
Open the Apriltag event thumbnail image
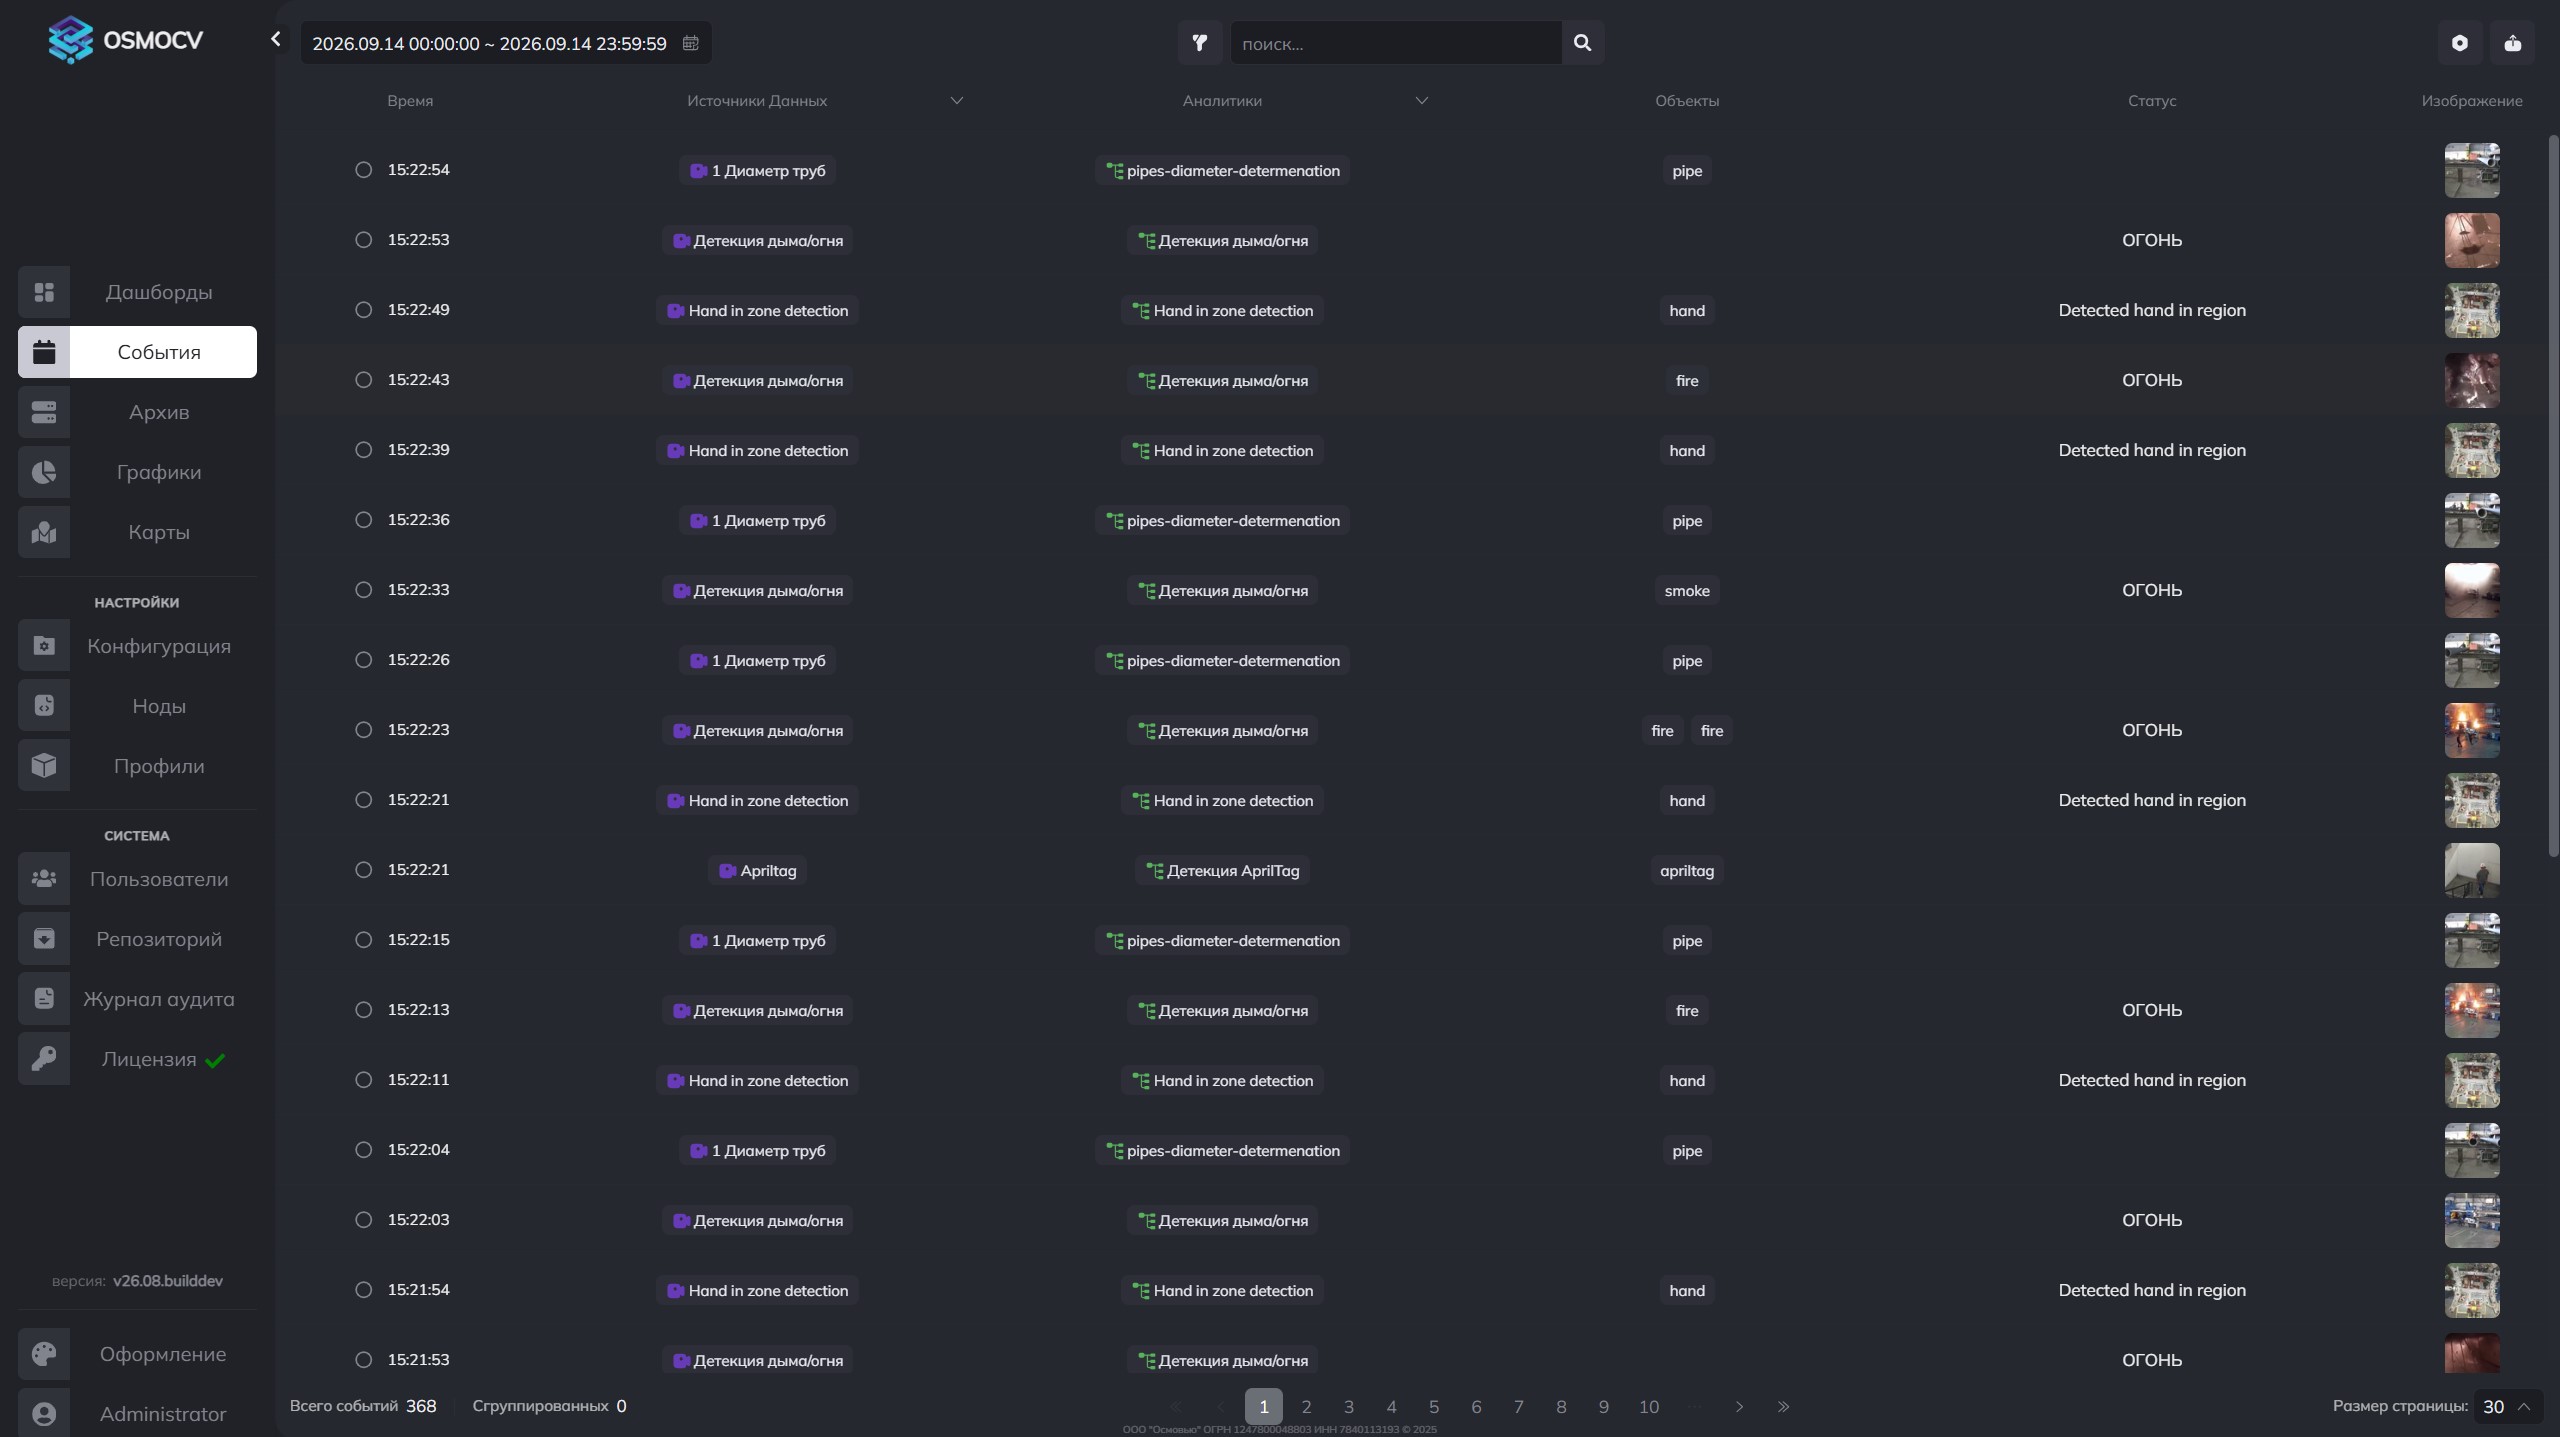(2472, 870)
